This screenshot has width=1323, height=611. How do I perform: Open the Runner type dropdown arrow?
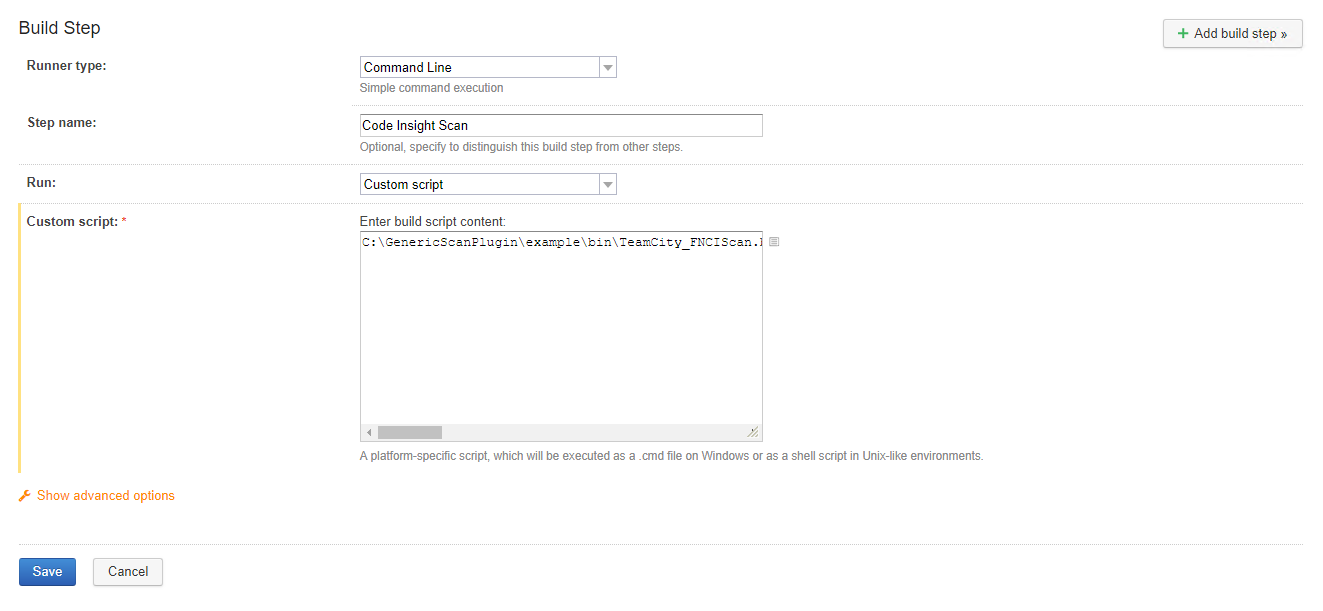point(607,68)
